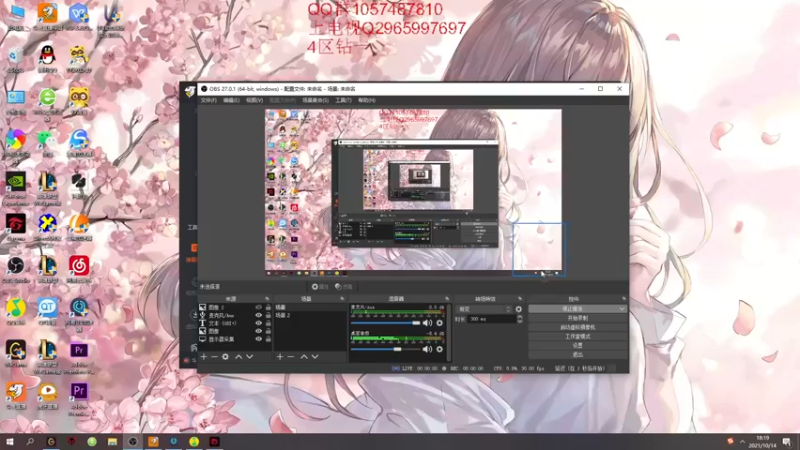This screenshot has height=450, width=800.
Task: Mute the 麦克风/Aux speaker icon
Action: [x=428, y=323]
